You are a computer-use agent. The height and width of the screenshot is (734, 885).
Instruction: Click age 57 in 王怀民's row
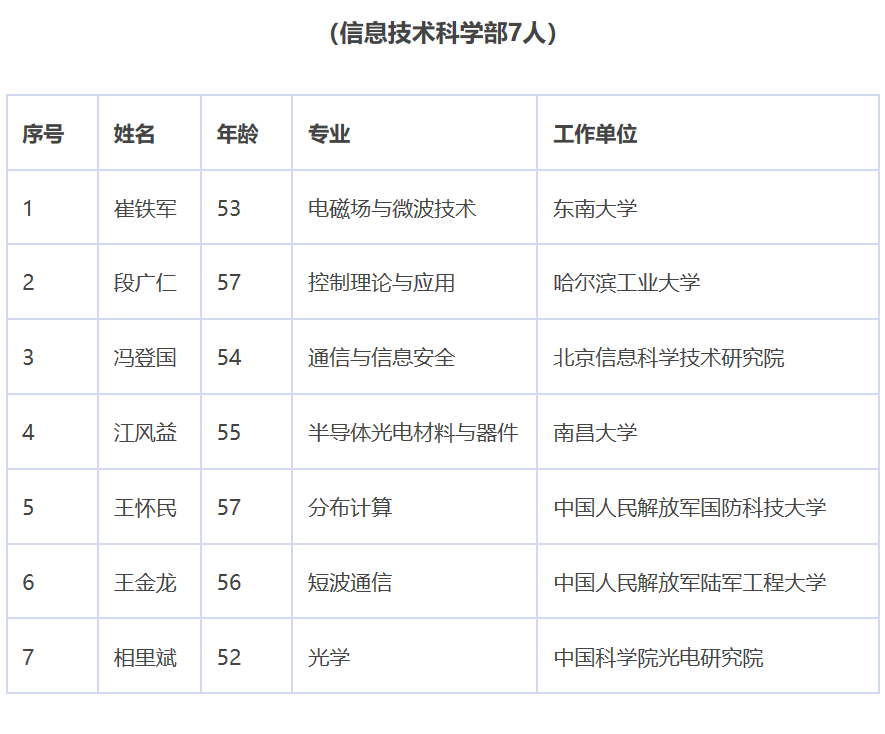click(x=229, y=507)
